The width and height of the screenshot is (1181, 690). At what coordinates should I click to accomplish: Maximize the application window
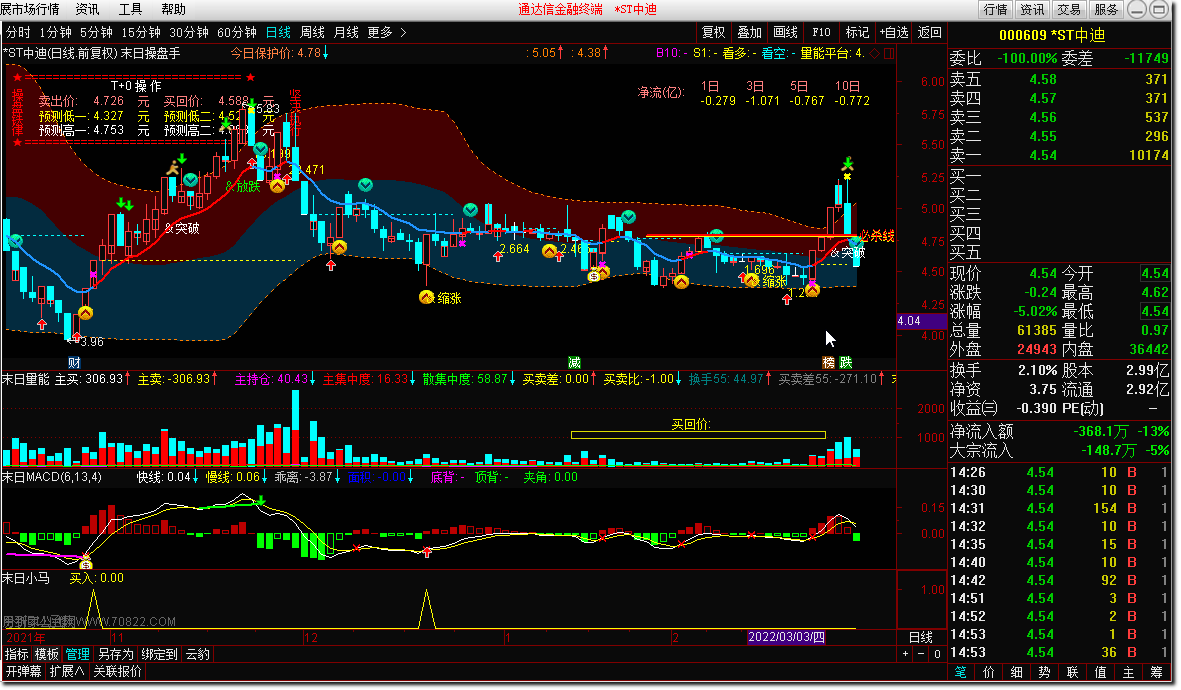pos(1158,9)
